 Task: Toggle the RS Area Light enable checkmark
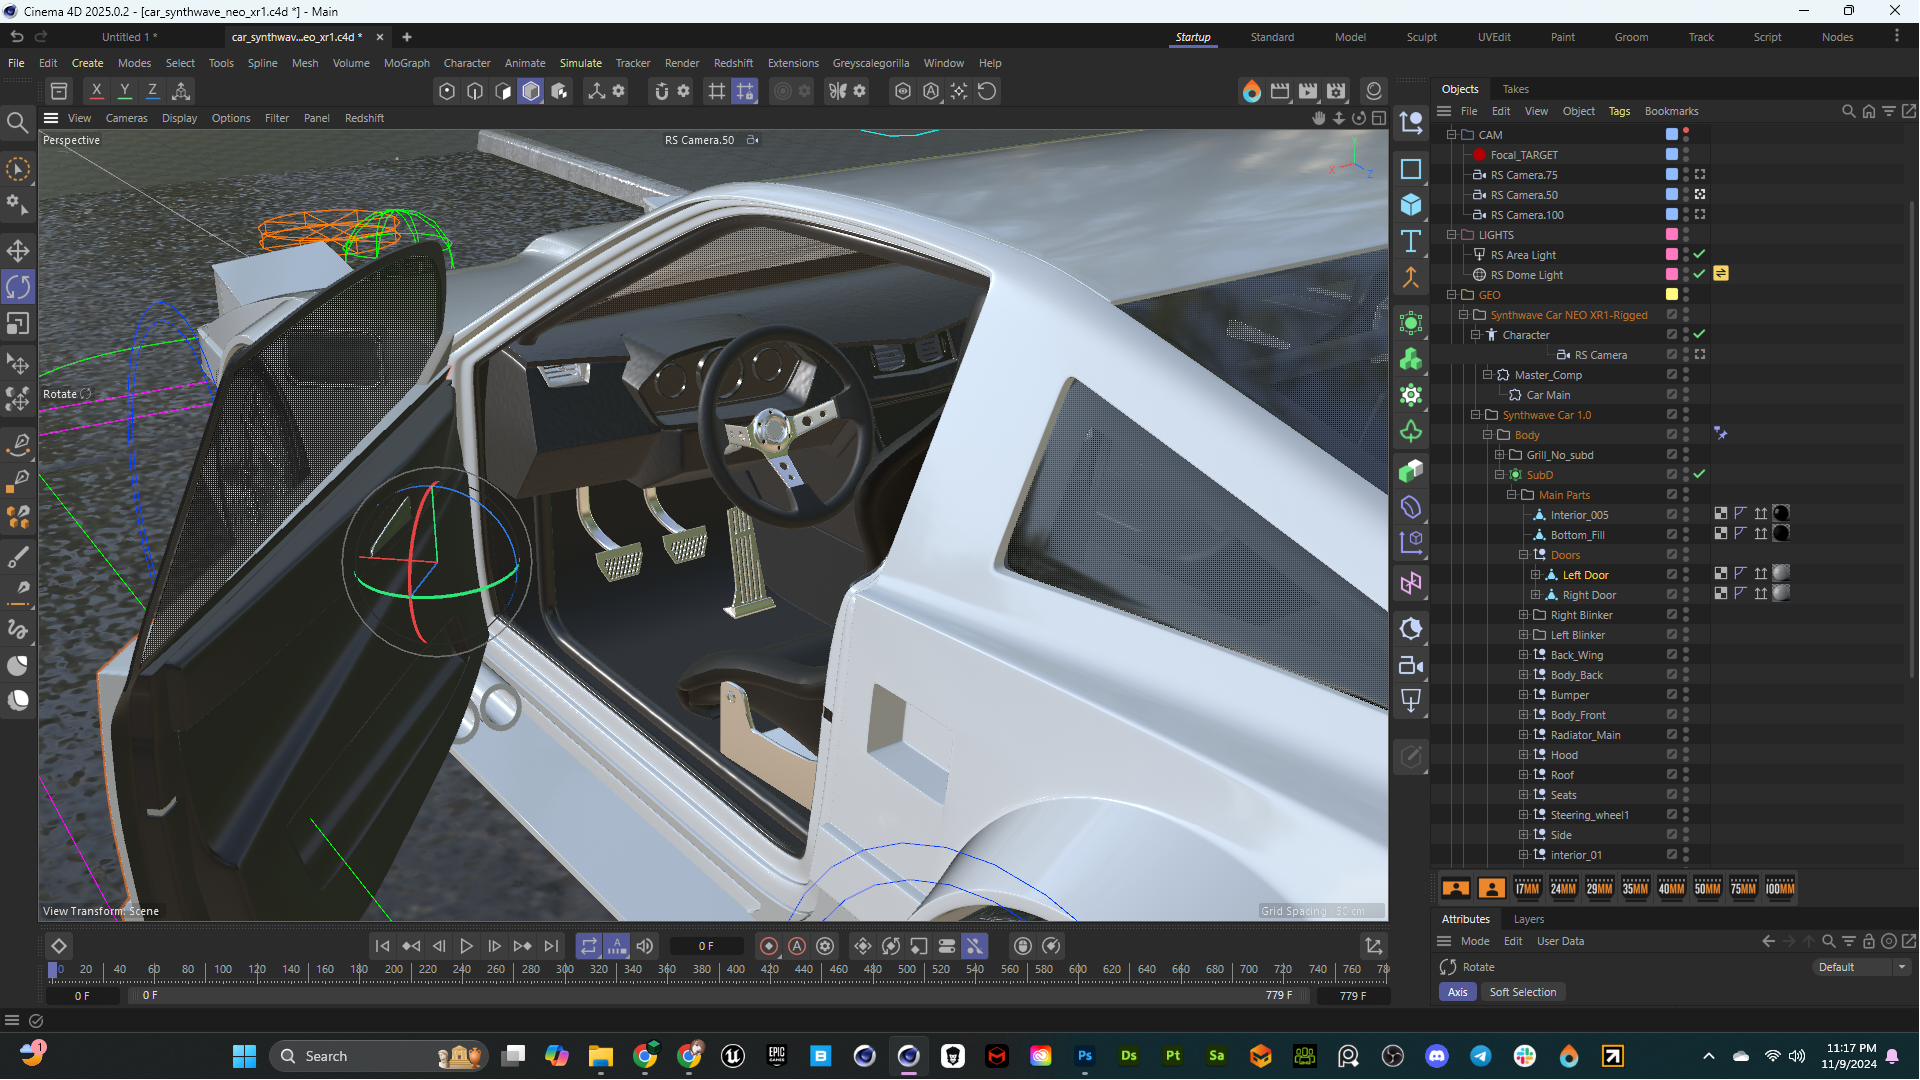(x=1699, y=255)
